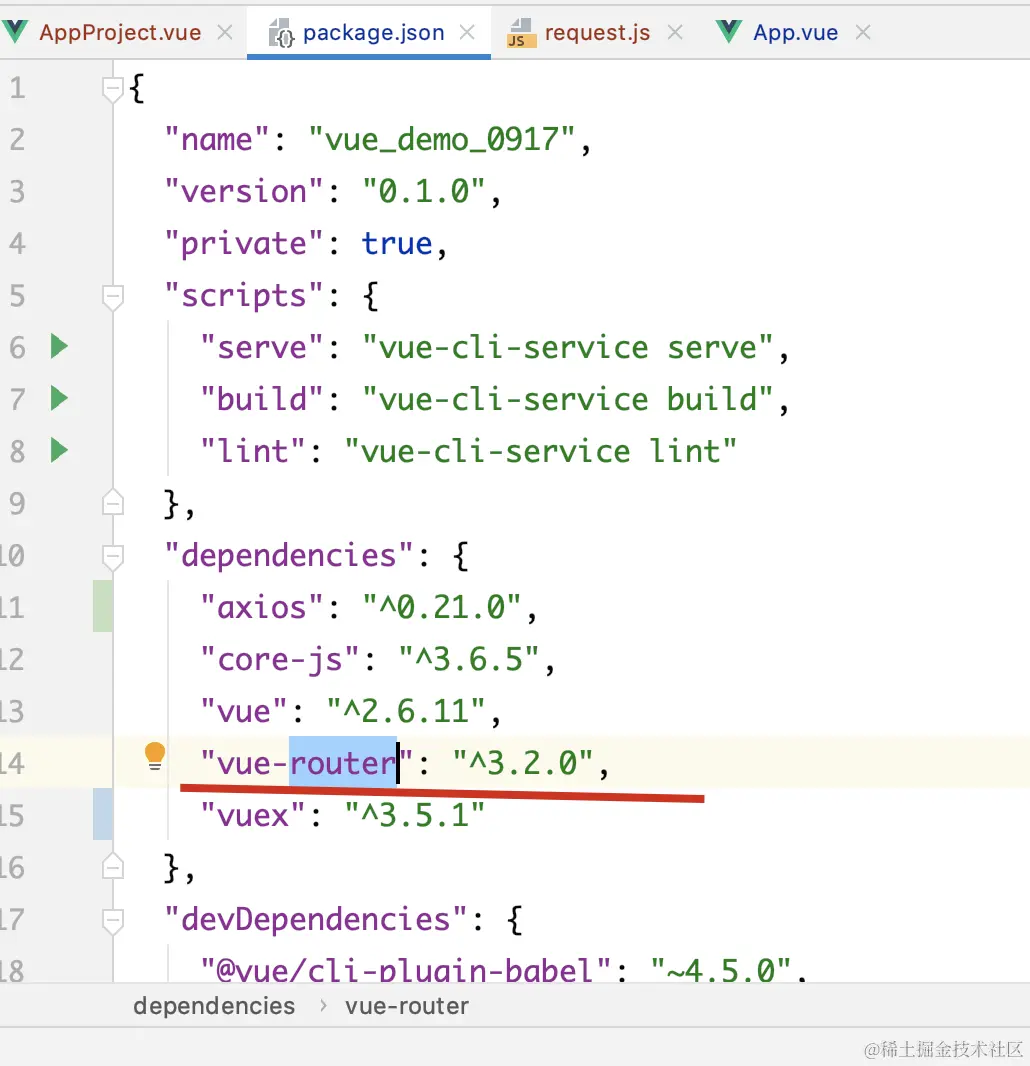Click the "scripts" key
Viewport: 1030px width, 1066px height.
point(244,296)
